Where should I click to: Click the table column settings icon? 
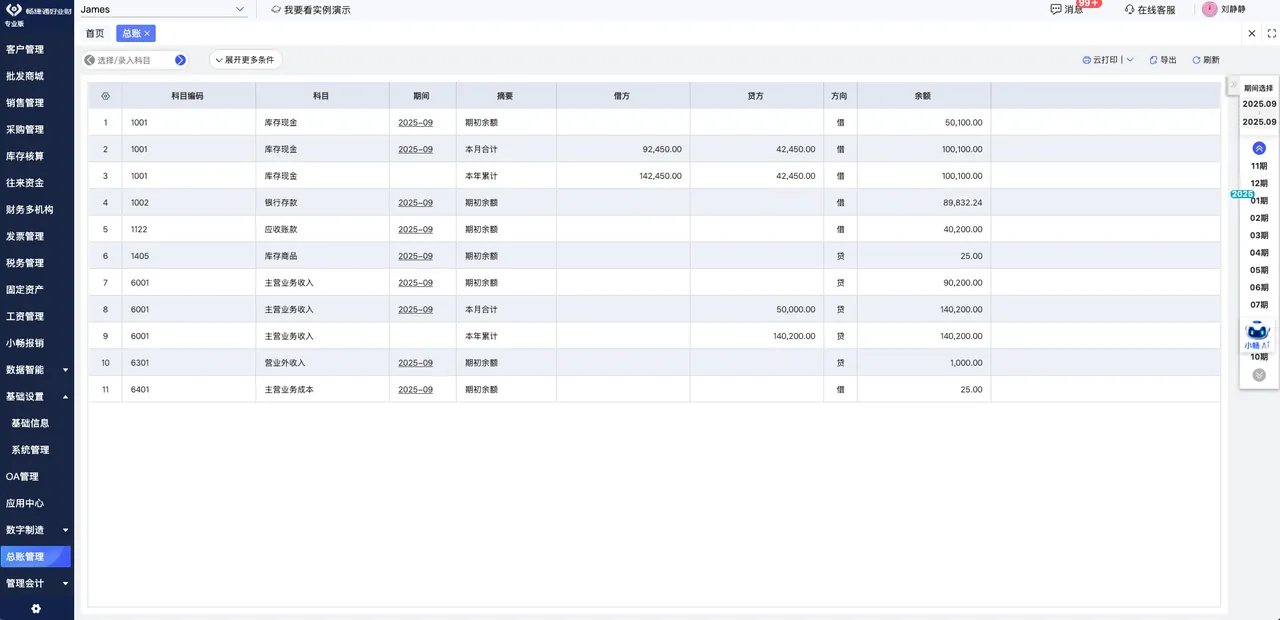tap(105, 96)
